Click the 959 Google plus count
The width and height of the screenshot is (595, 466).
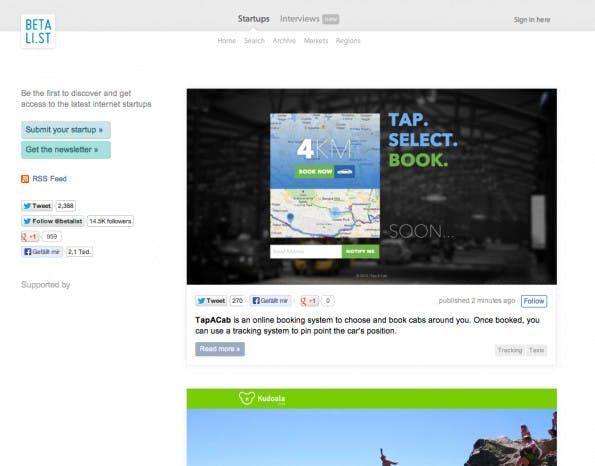[52, 236]
